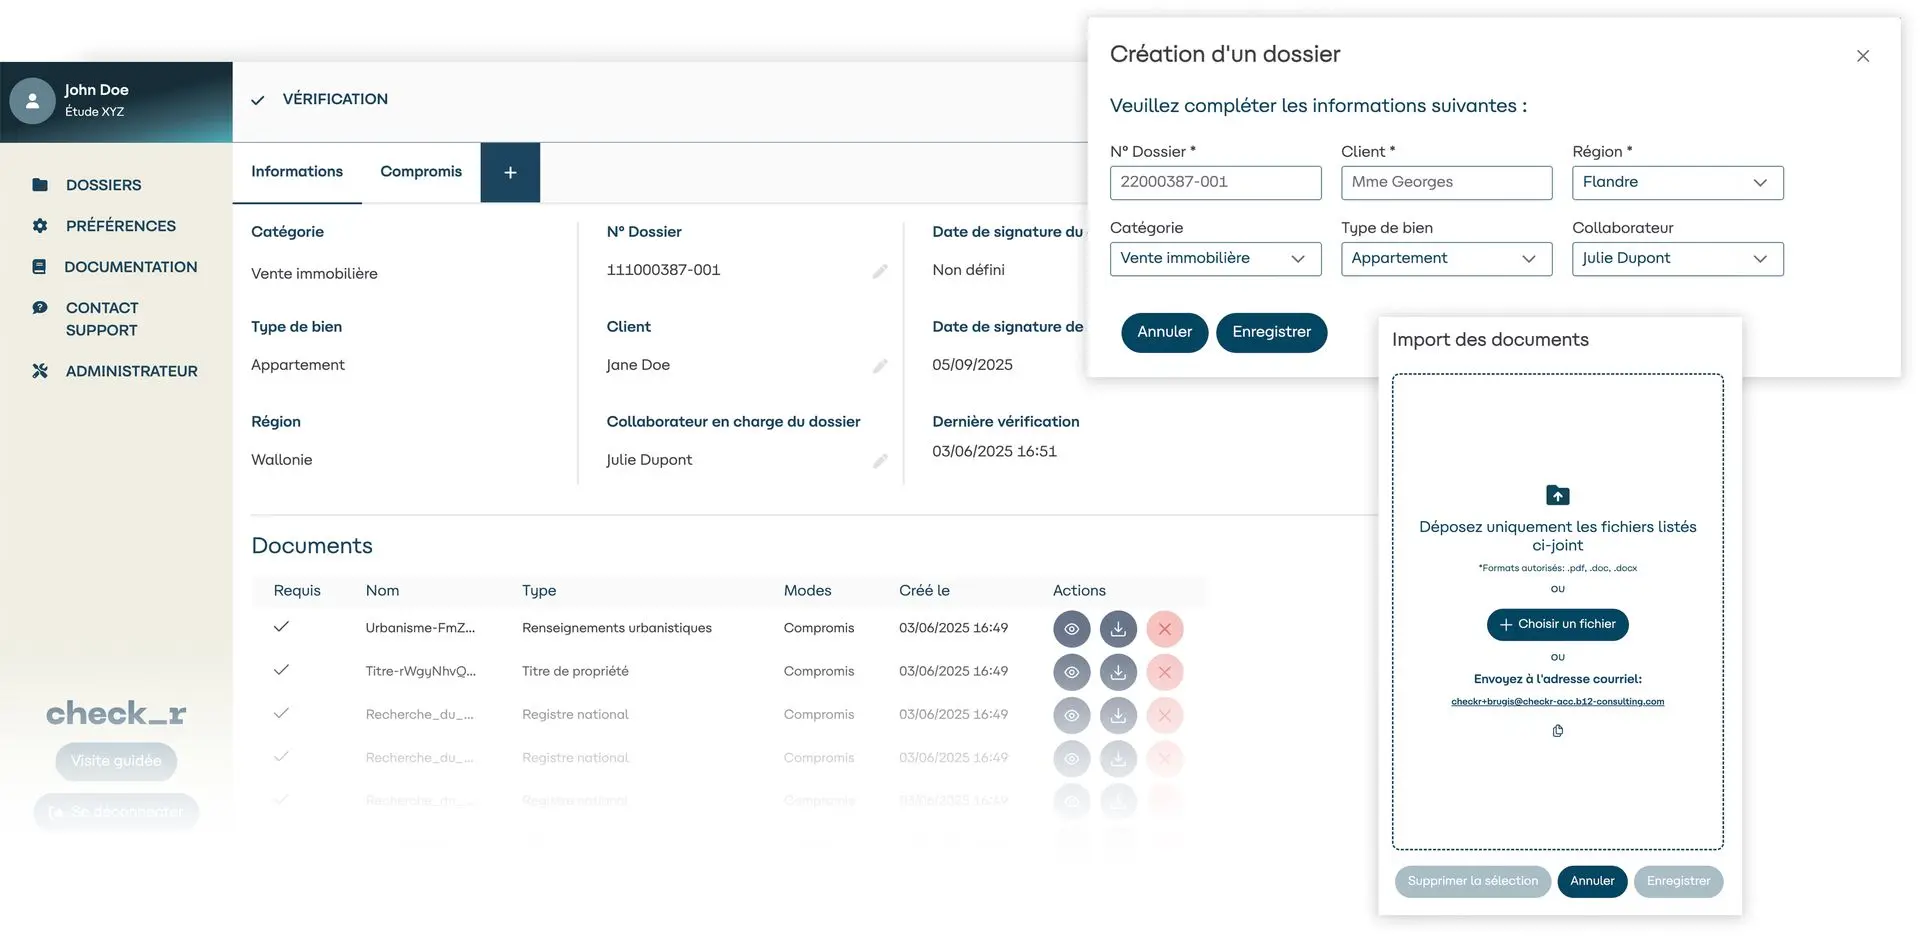1920x936 pixels.
Task: Click the pencil icon beside N° Dossier 111000387-001
Action: pyautogui.click(x=880, y=271)
